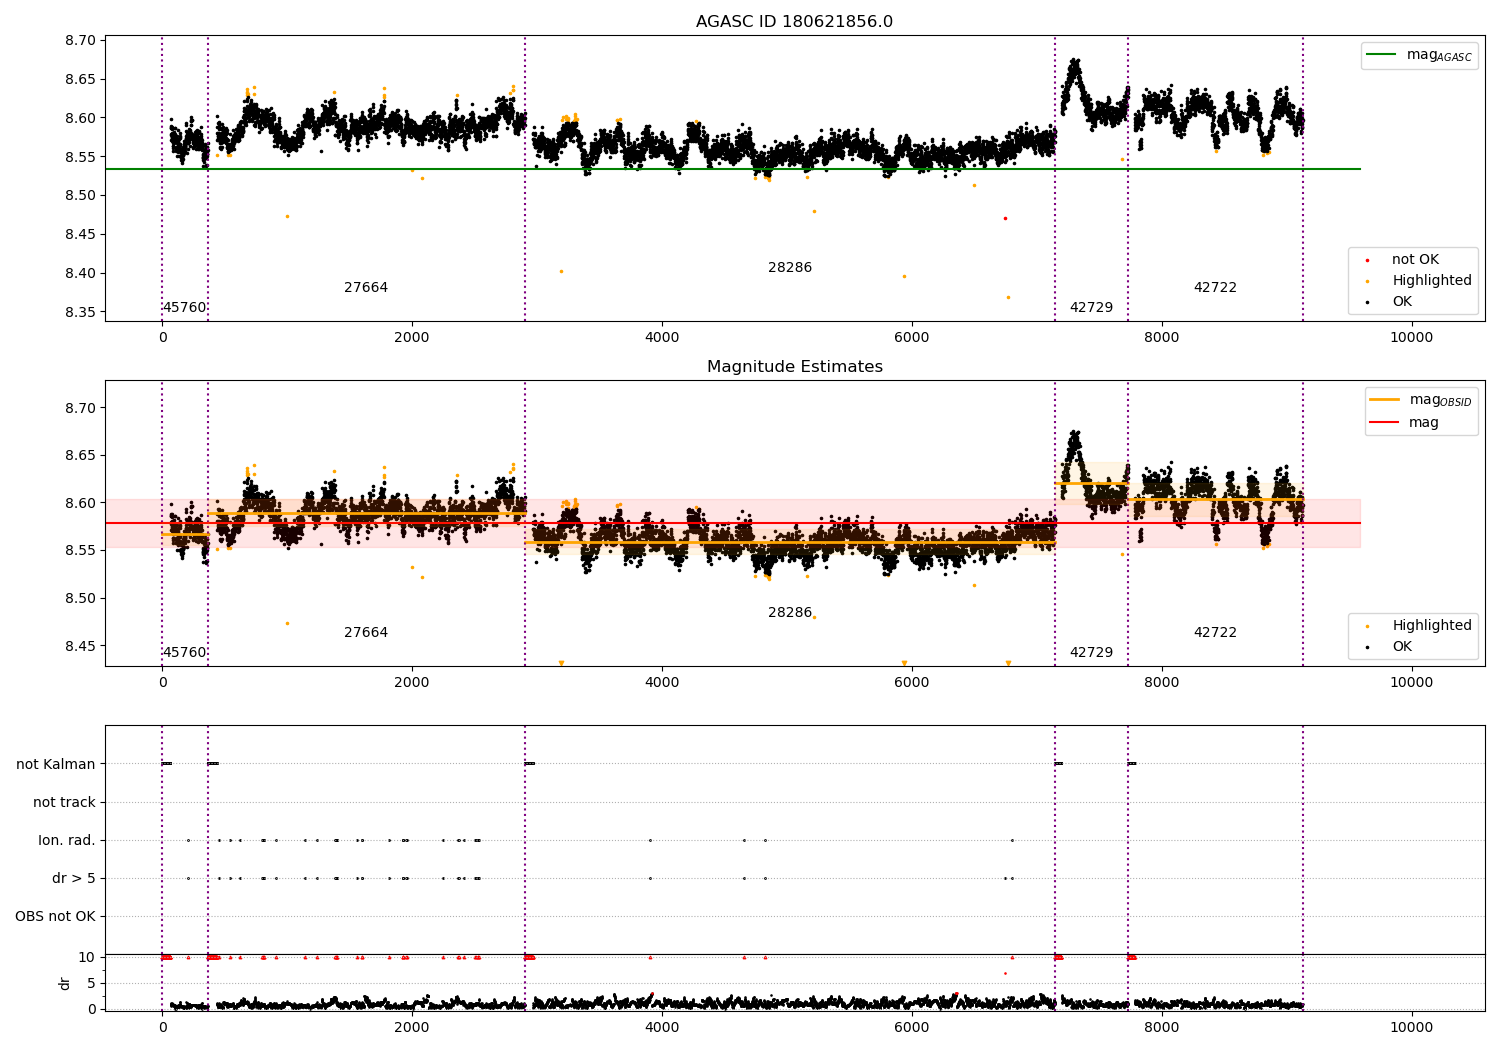
Task: Click the 'dr' y-axis label at bottom
Action: point(65,983)
